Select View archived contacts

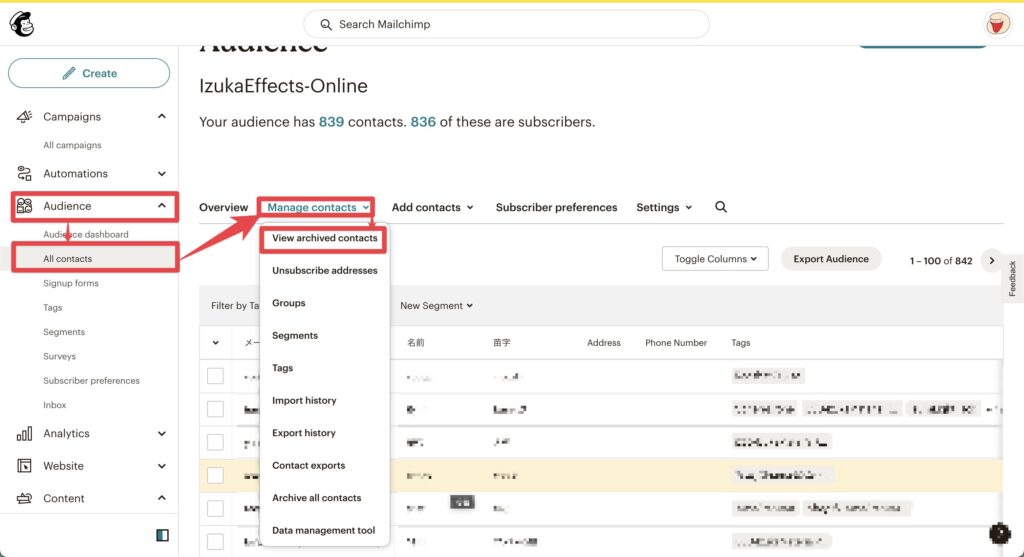tap(325, 238)
